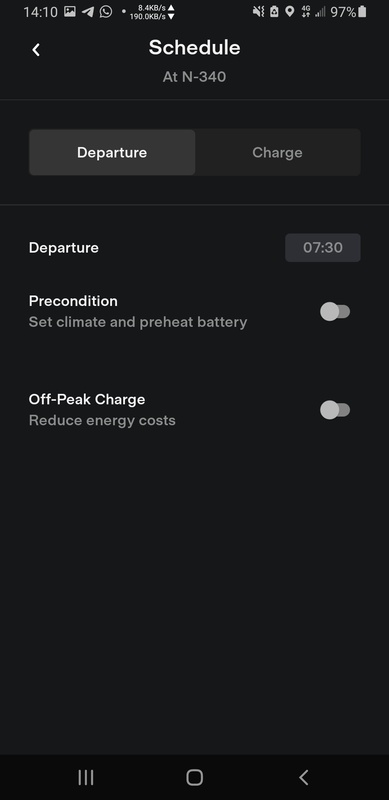Turn on Off-Peak Charge switch
Viewport: 389px width, 800px height.
(335, 410)
